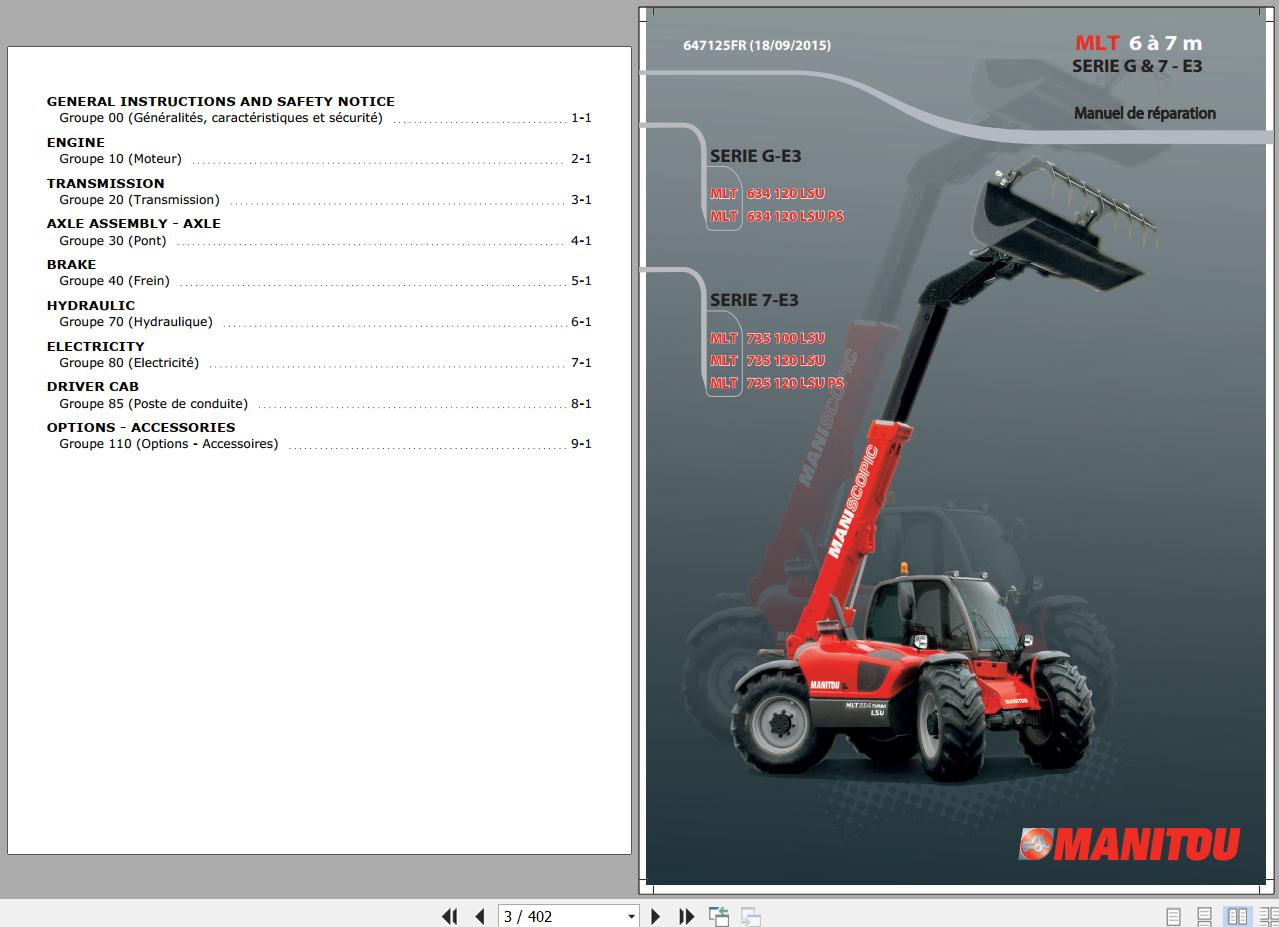Click document number 647125FR (18/09/2015)
Screen dimensions: 1279x927
757,45
